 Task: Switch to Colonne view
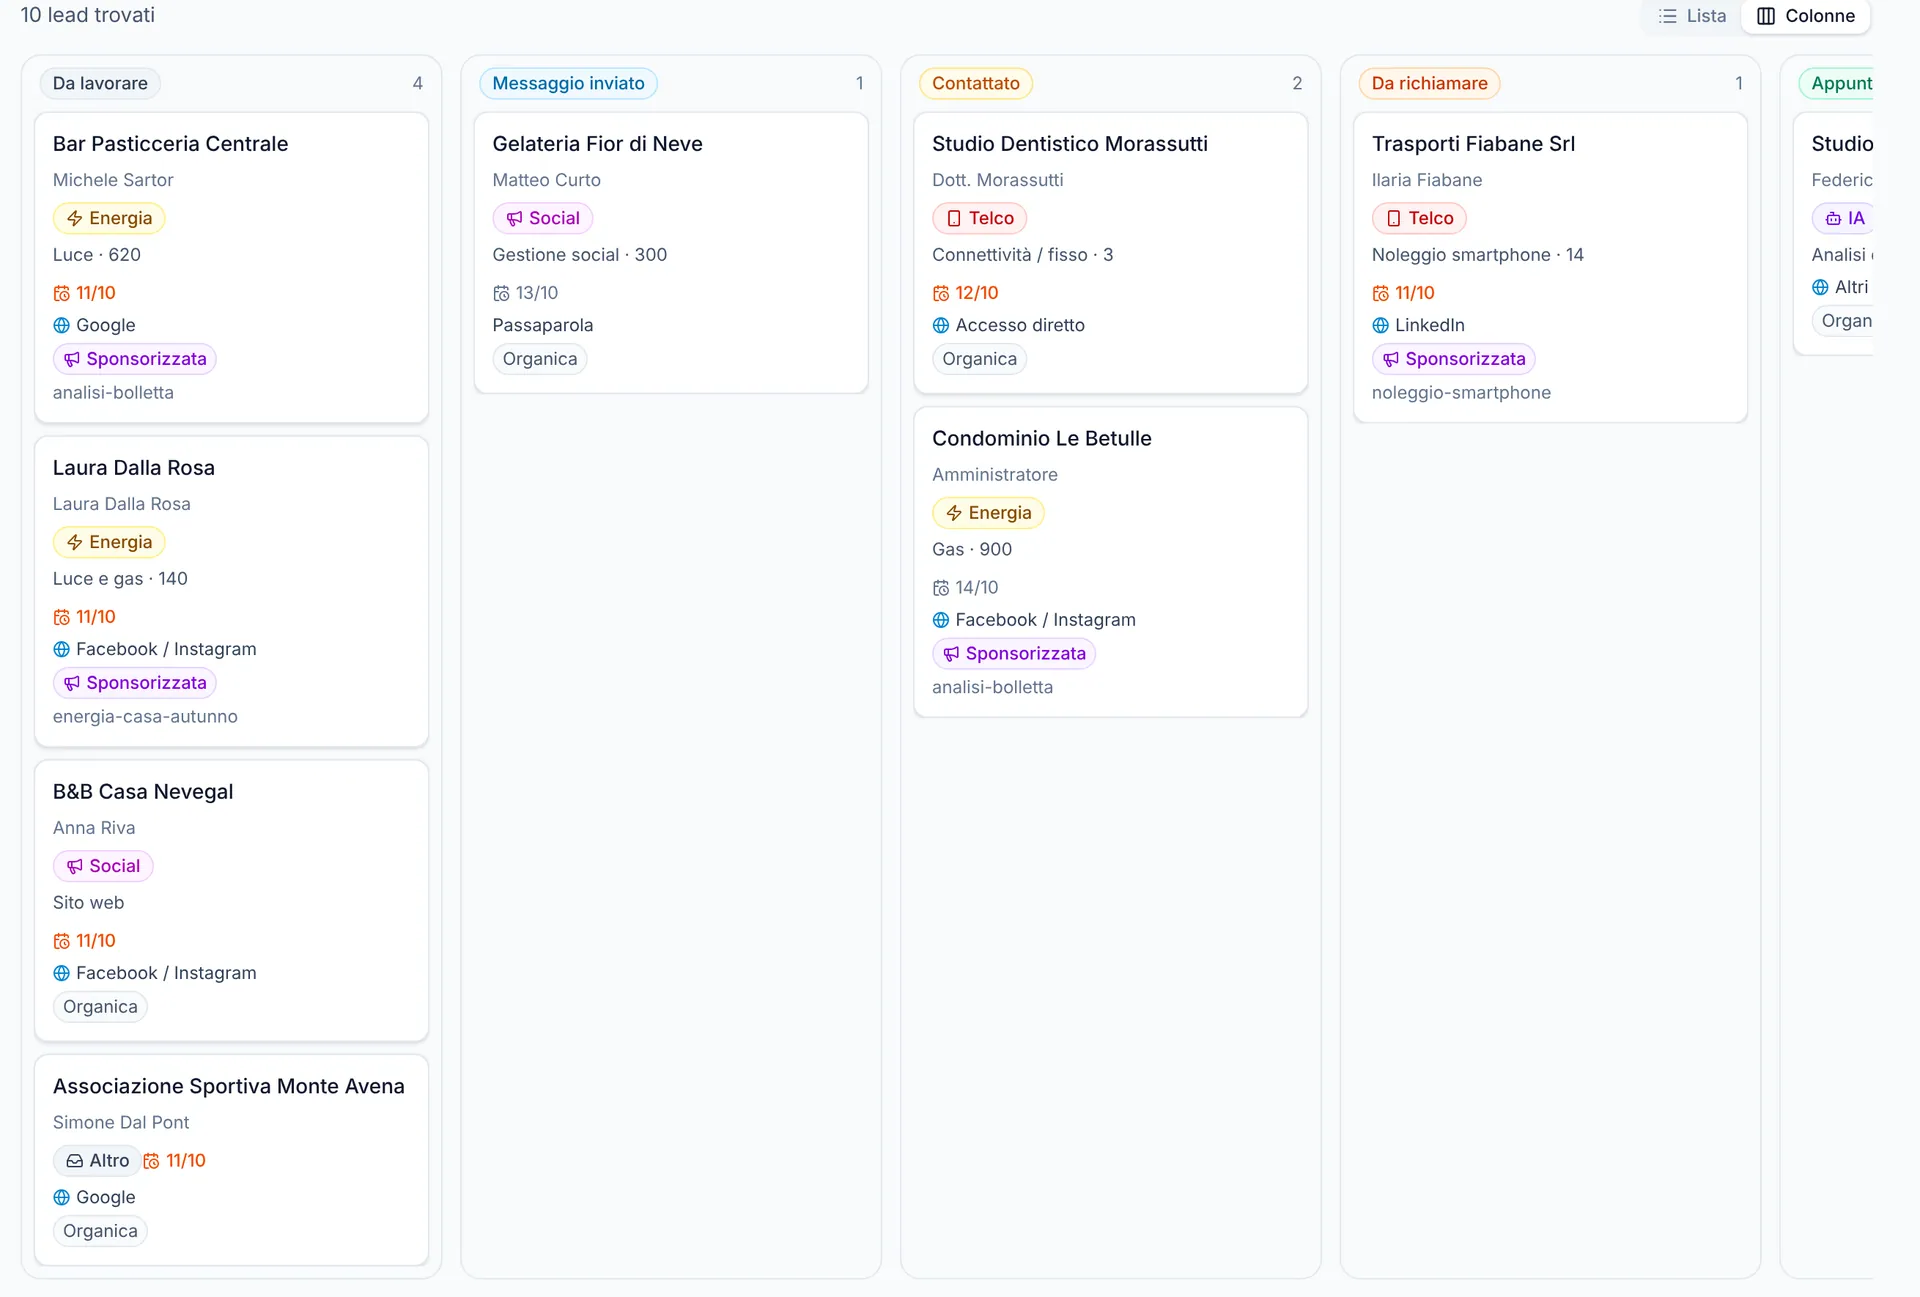[x=1806, y=16]
